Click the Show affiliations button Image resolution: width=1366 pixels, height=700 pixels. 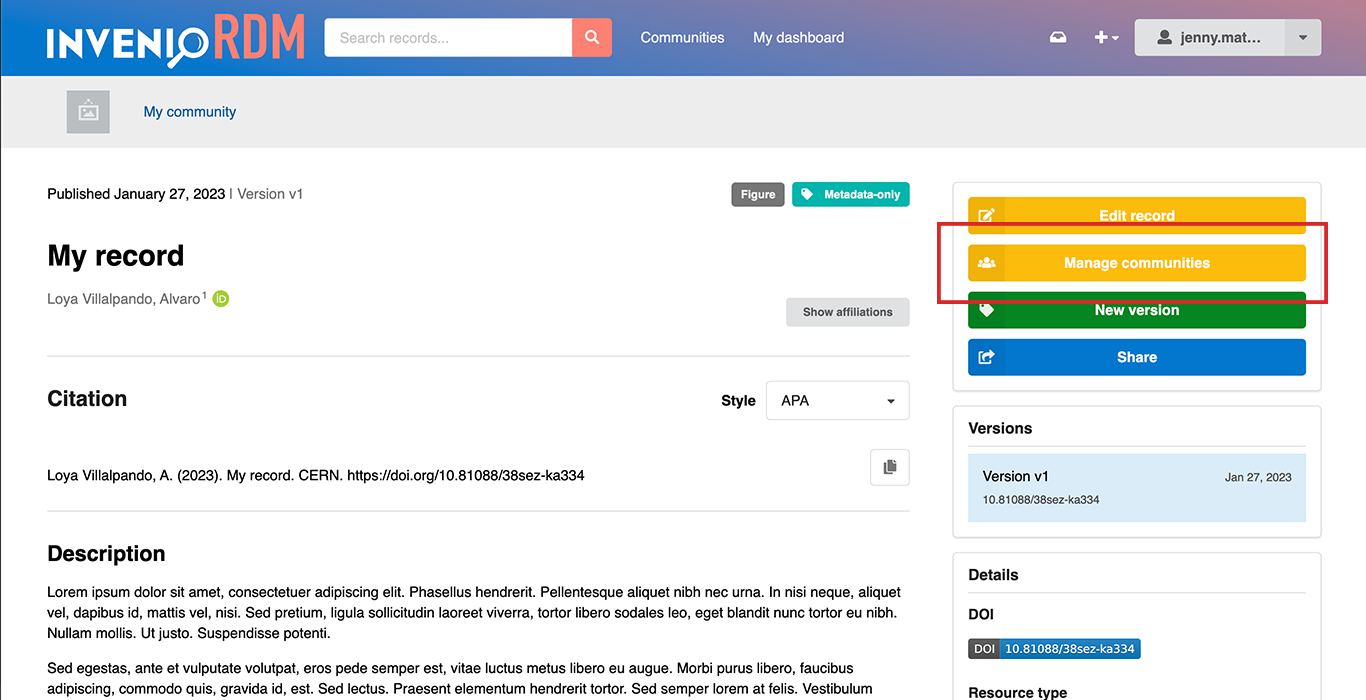[847, 311]
